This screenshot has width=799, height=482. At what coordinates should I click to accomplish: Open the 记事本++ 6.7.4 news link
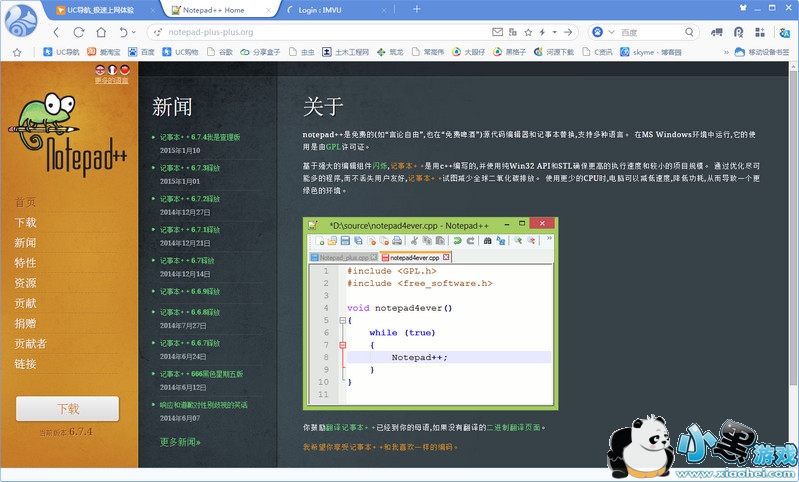[x=200, y=137]
